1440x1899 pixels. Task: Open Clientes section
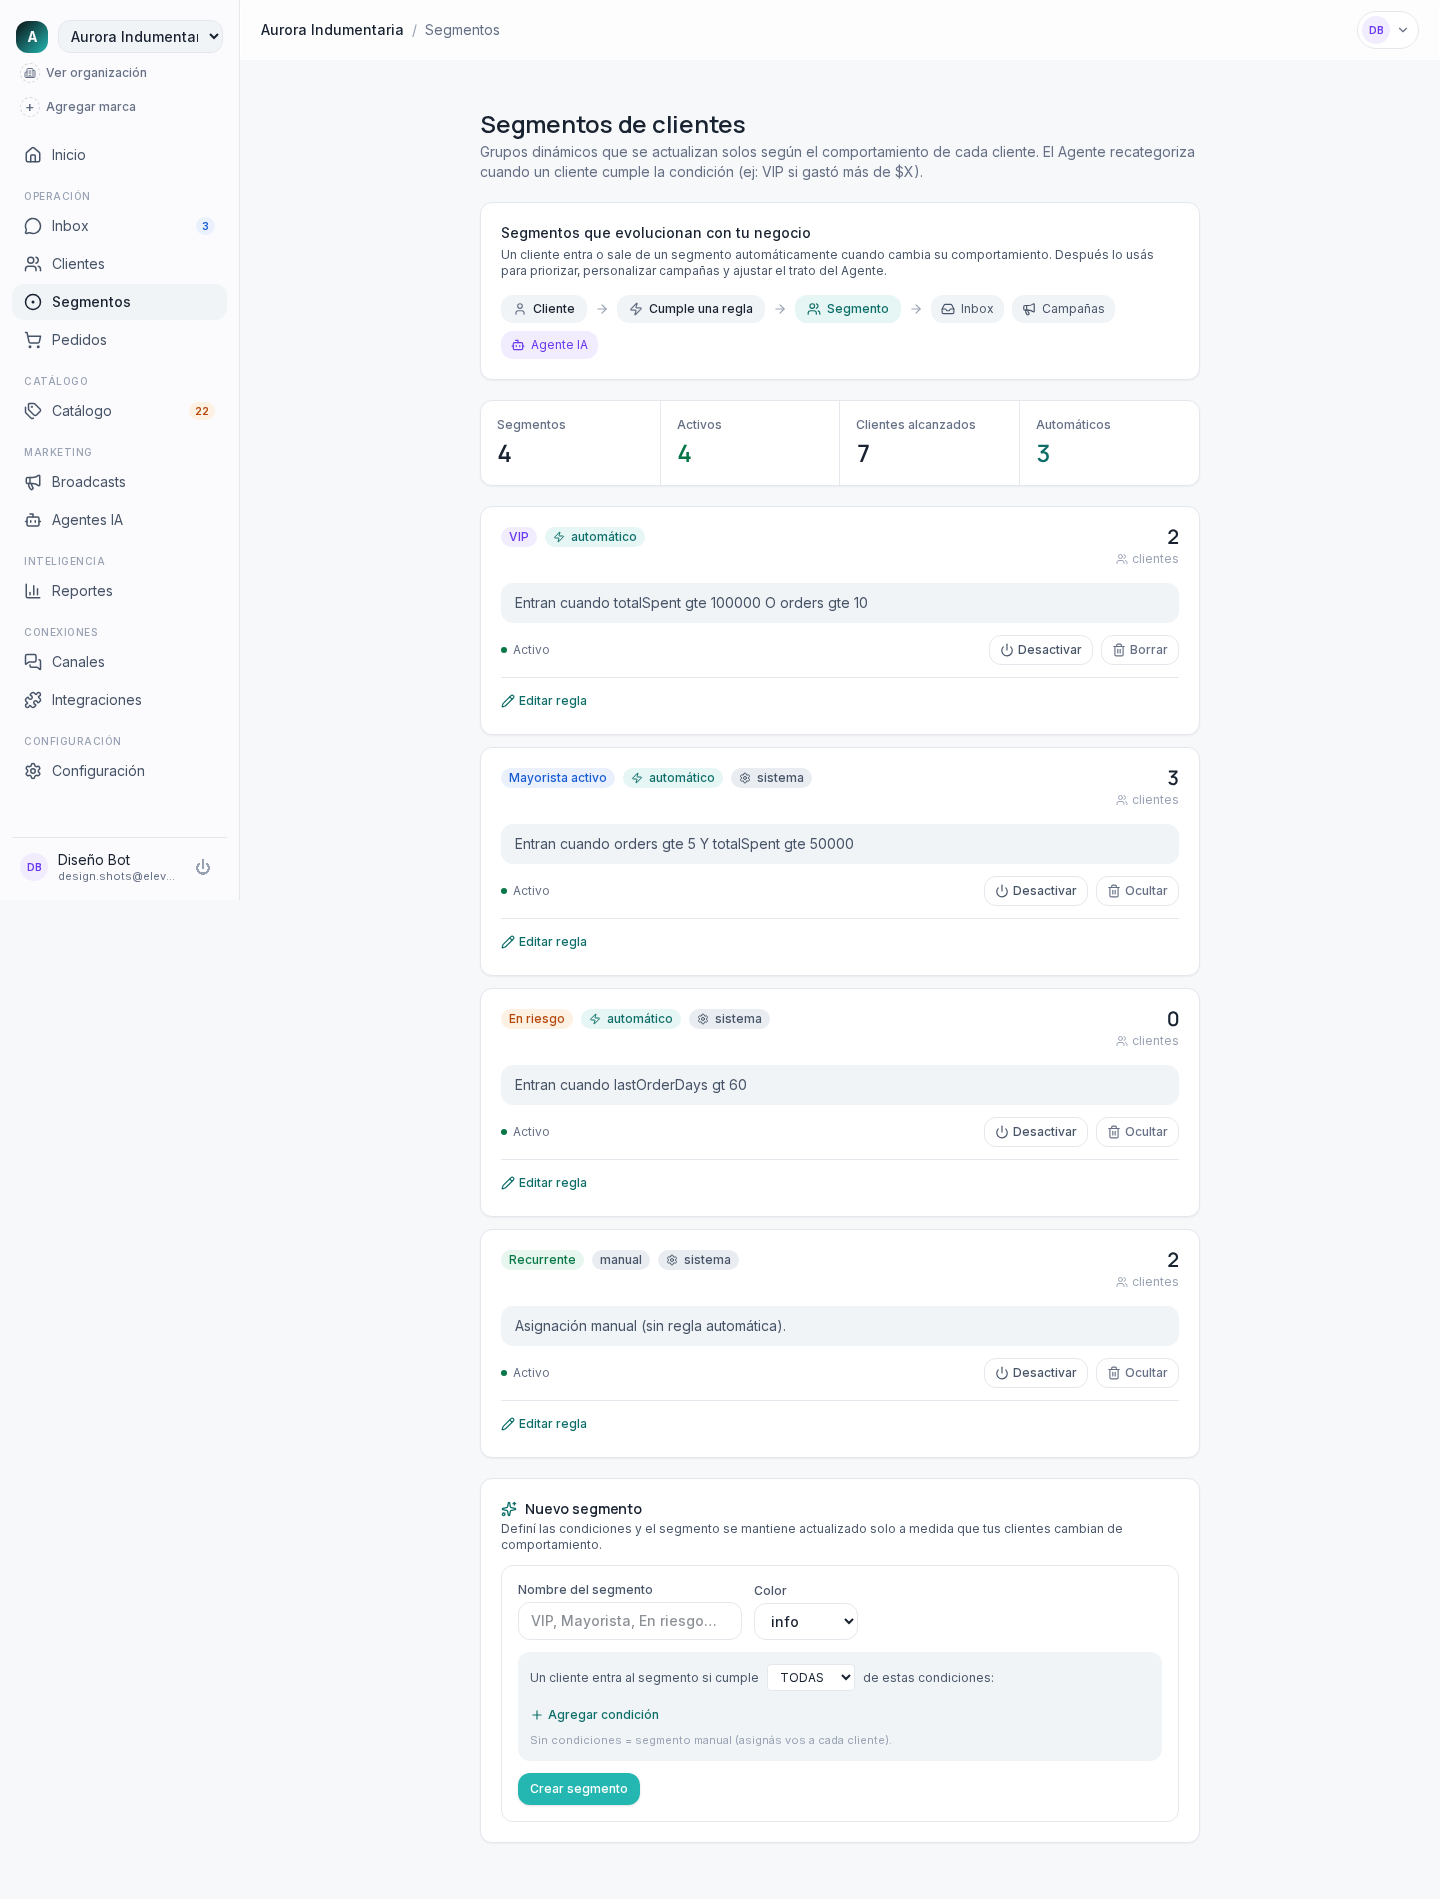click(x=119, y=264)
